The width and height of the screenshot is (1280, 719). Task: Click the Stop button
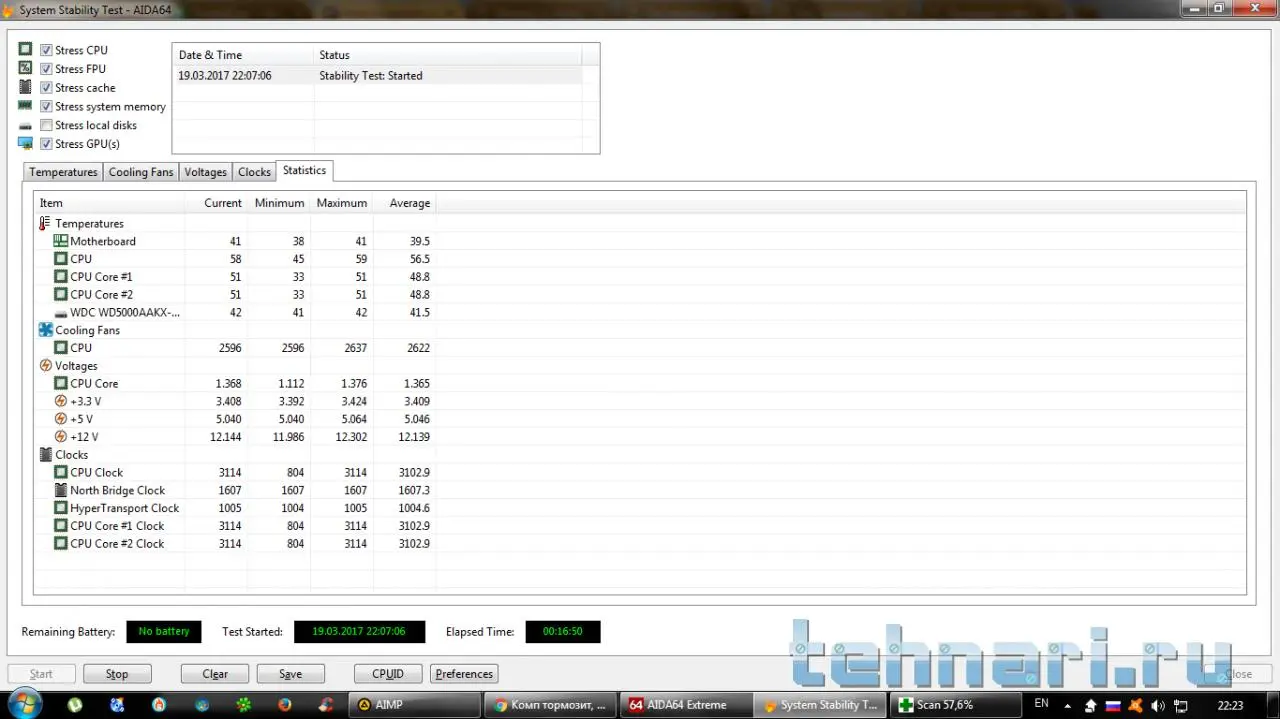pyautogui.click(x=117, y=674)
